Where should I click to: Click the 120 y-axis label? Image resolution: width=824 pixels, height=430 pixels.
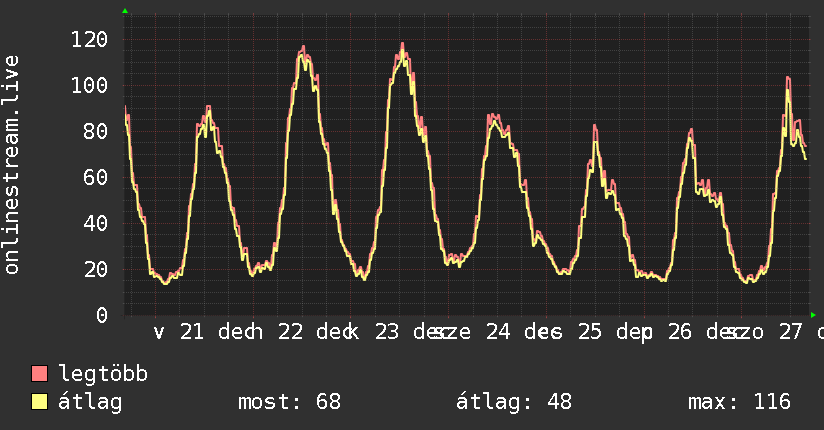[x=89, y=39]
